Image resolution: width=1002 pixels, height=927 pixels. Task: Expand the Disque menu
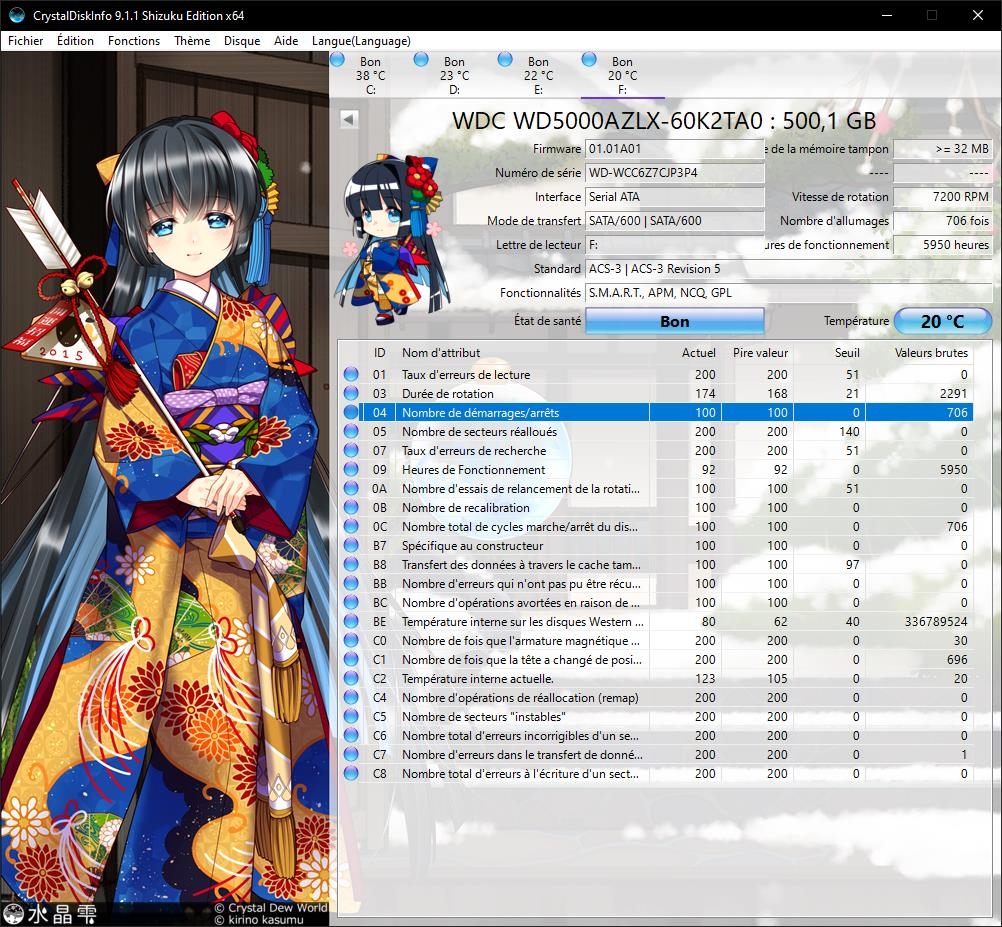[242, 41]
